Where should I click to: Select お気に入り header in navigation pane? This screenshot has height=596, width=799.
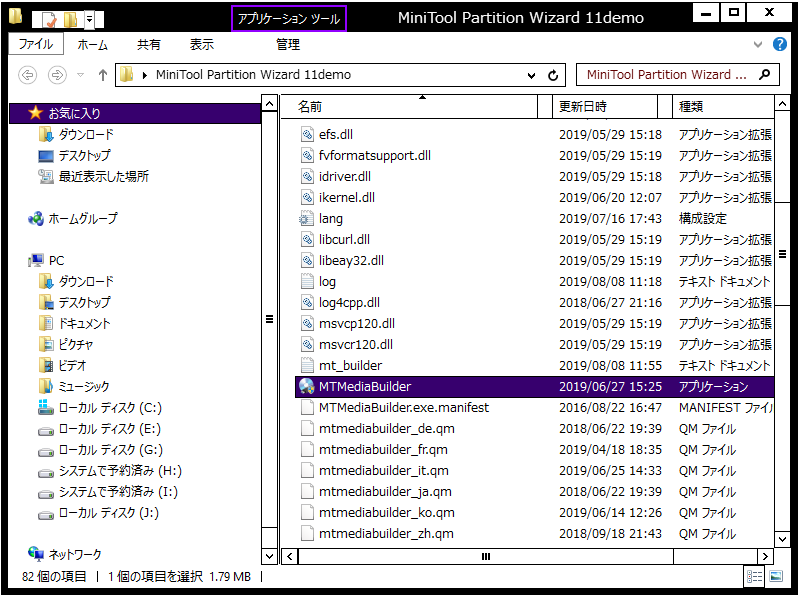click(135, 113)
